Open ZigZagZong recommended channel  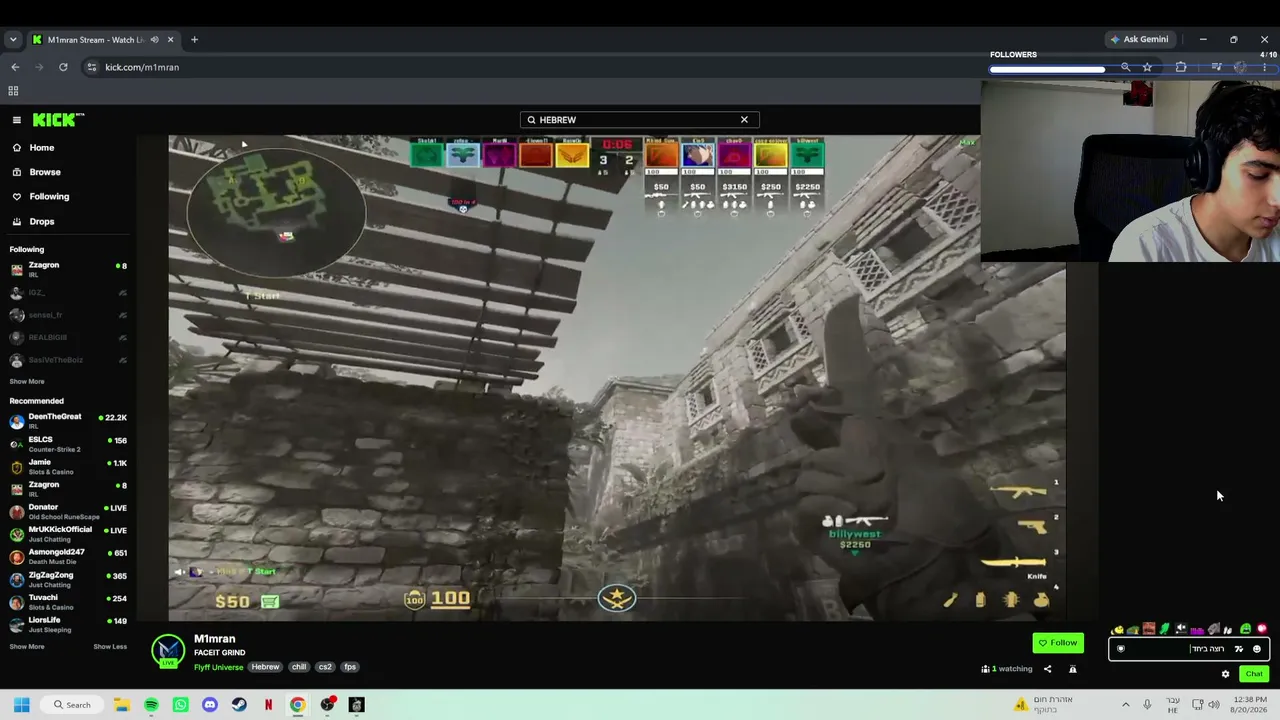pyautogui.click(x=68, y=579)
